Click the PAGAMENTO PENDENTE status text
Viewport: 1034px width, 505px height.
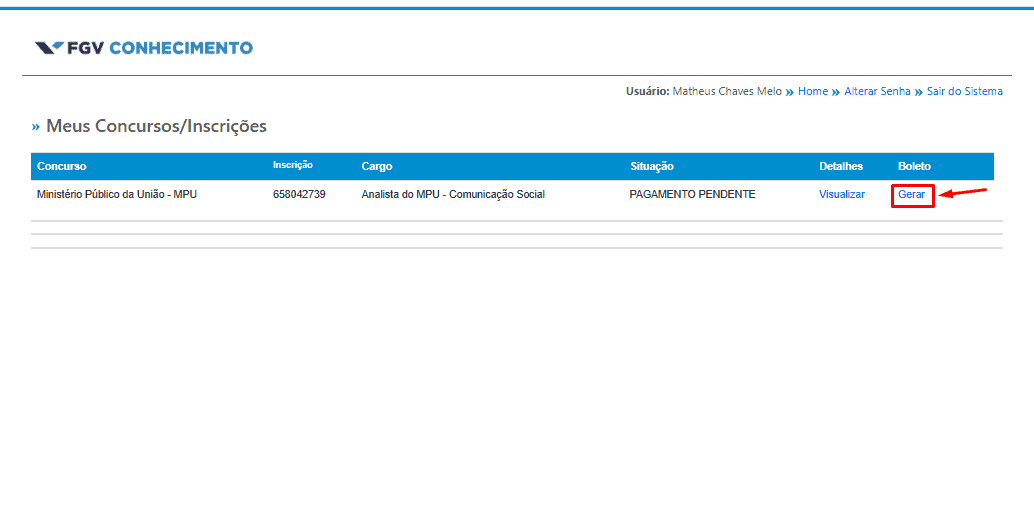(x=692, y=194)
